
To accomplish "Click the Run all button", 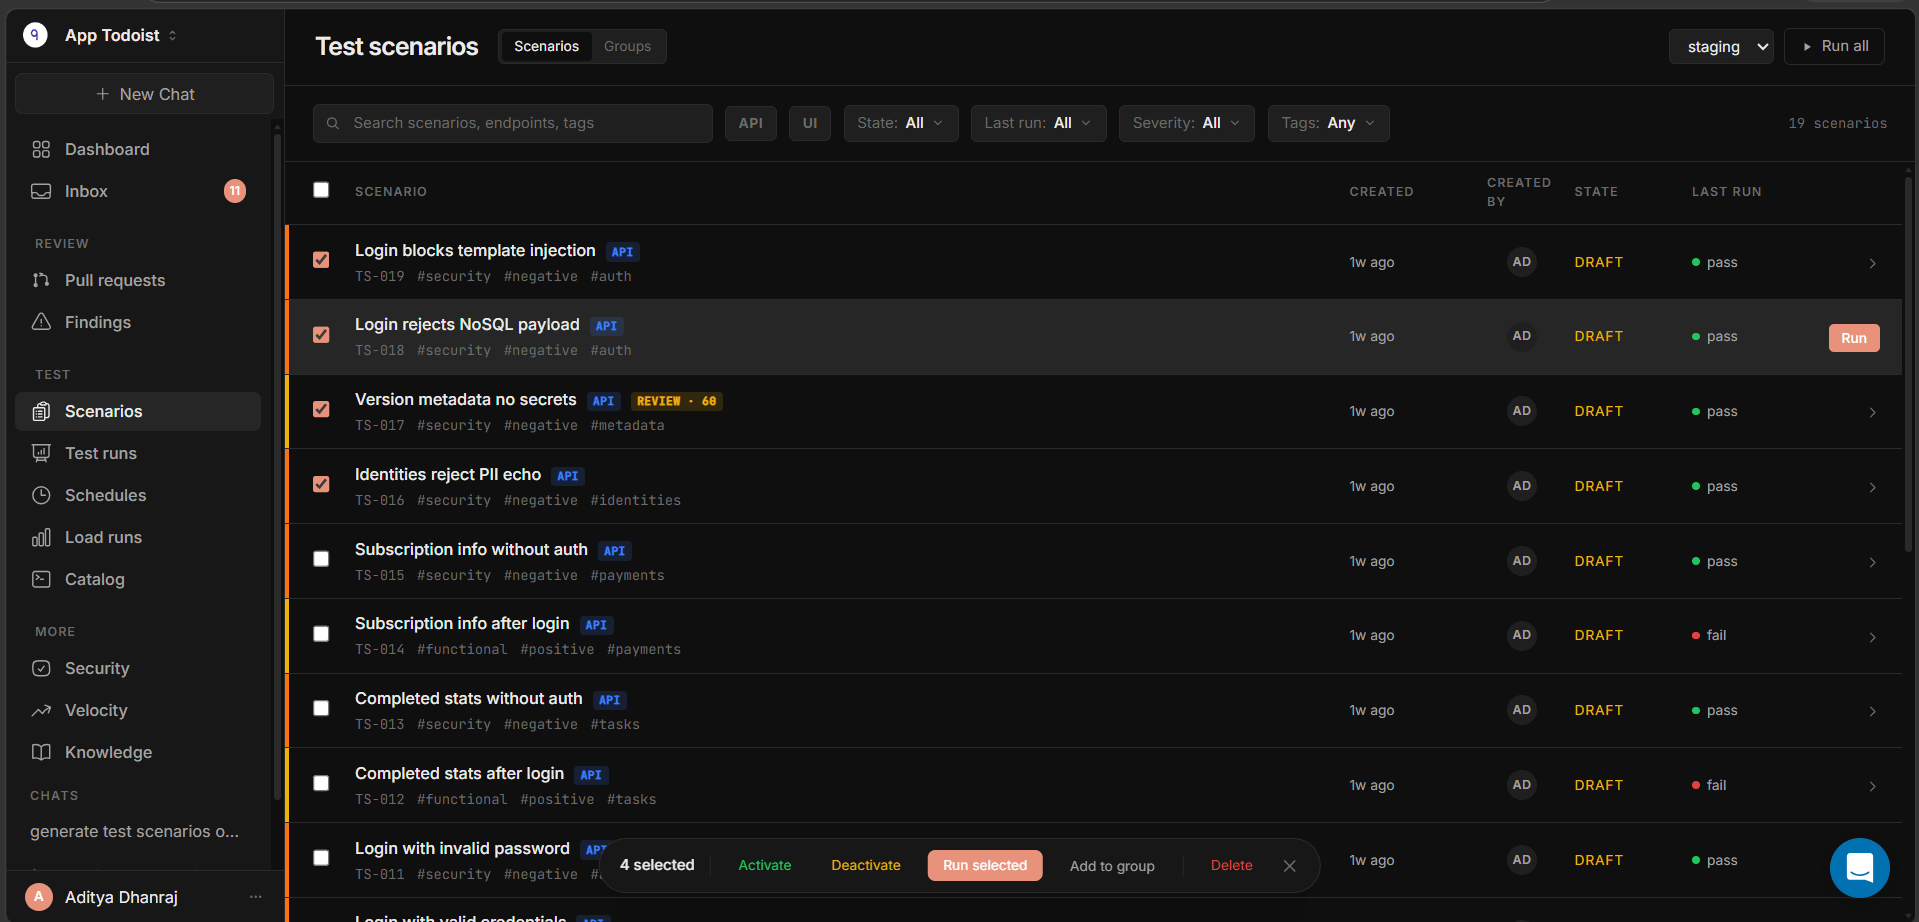I will (1834, 47).
